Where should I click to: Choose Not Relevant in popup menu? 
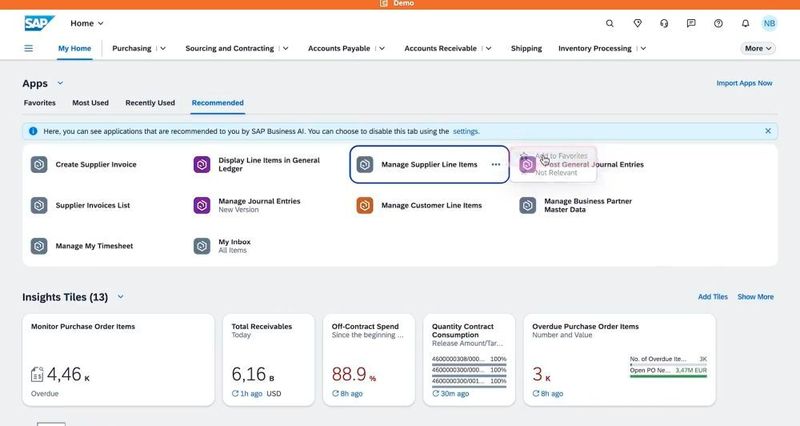coord(554,173)
